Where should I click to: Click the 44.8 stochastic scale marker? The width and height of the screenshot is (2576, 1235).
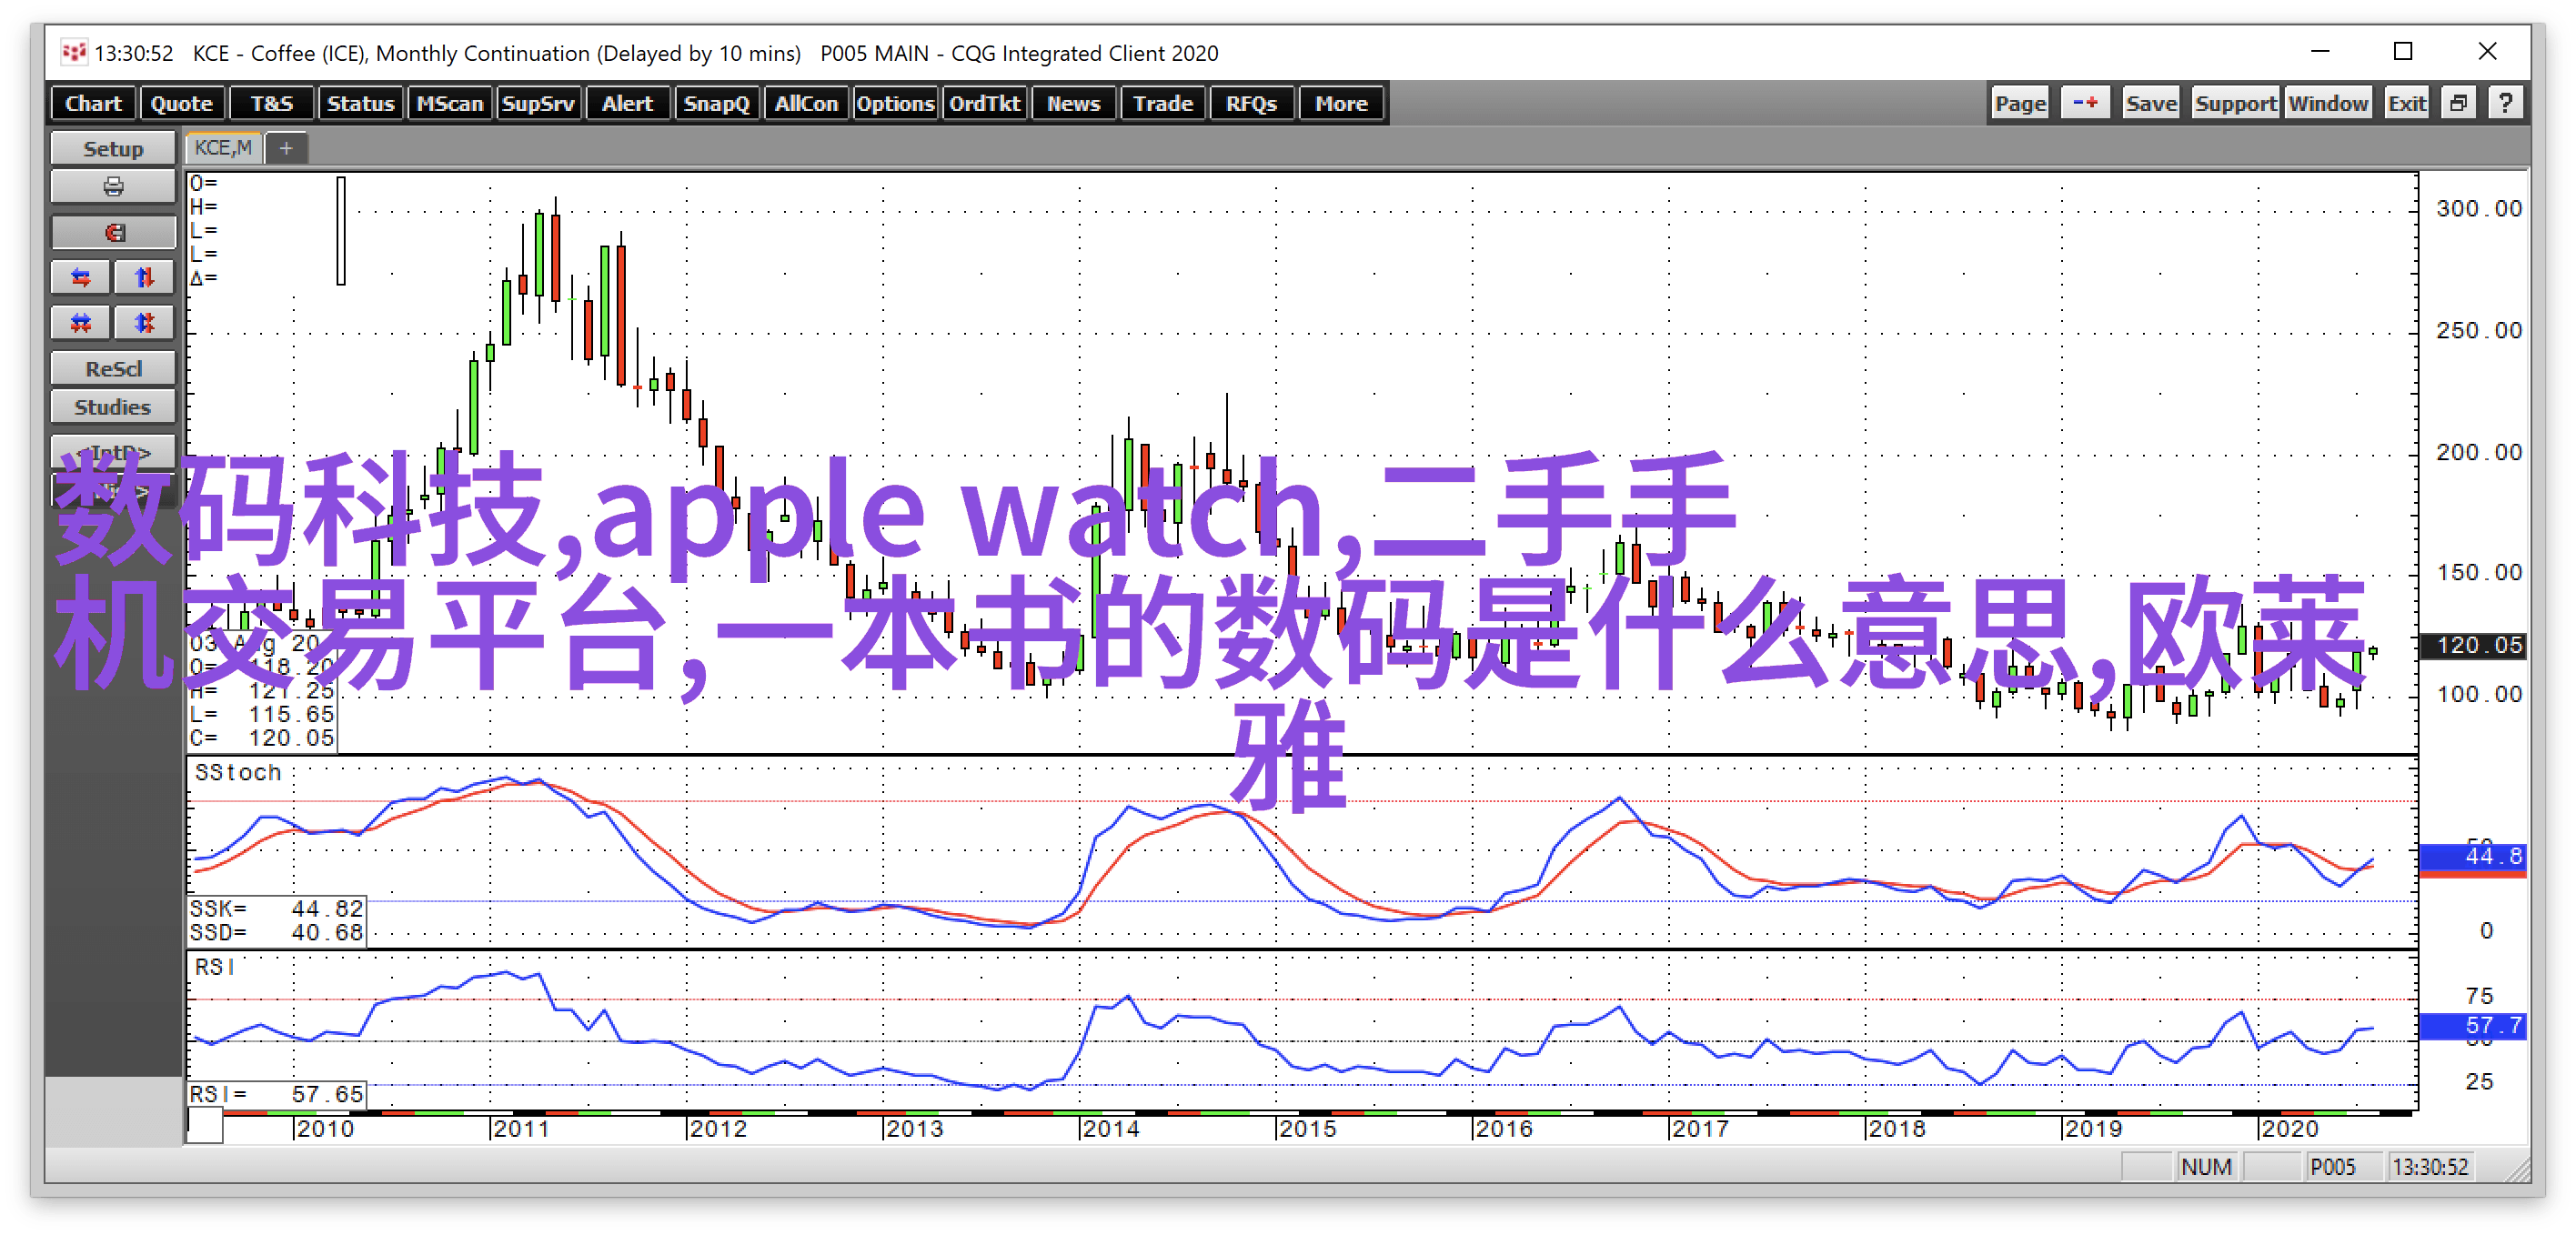pyautogui.click(x=2473, y=856)
